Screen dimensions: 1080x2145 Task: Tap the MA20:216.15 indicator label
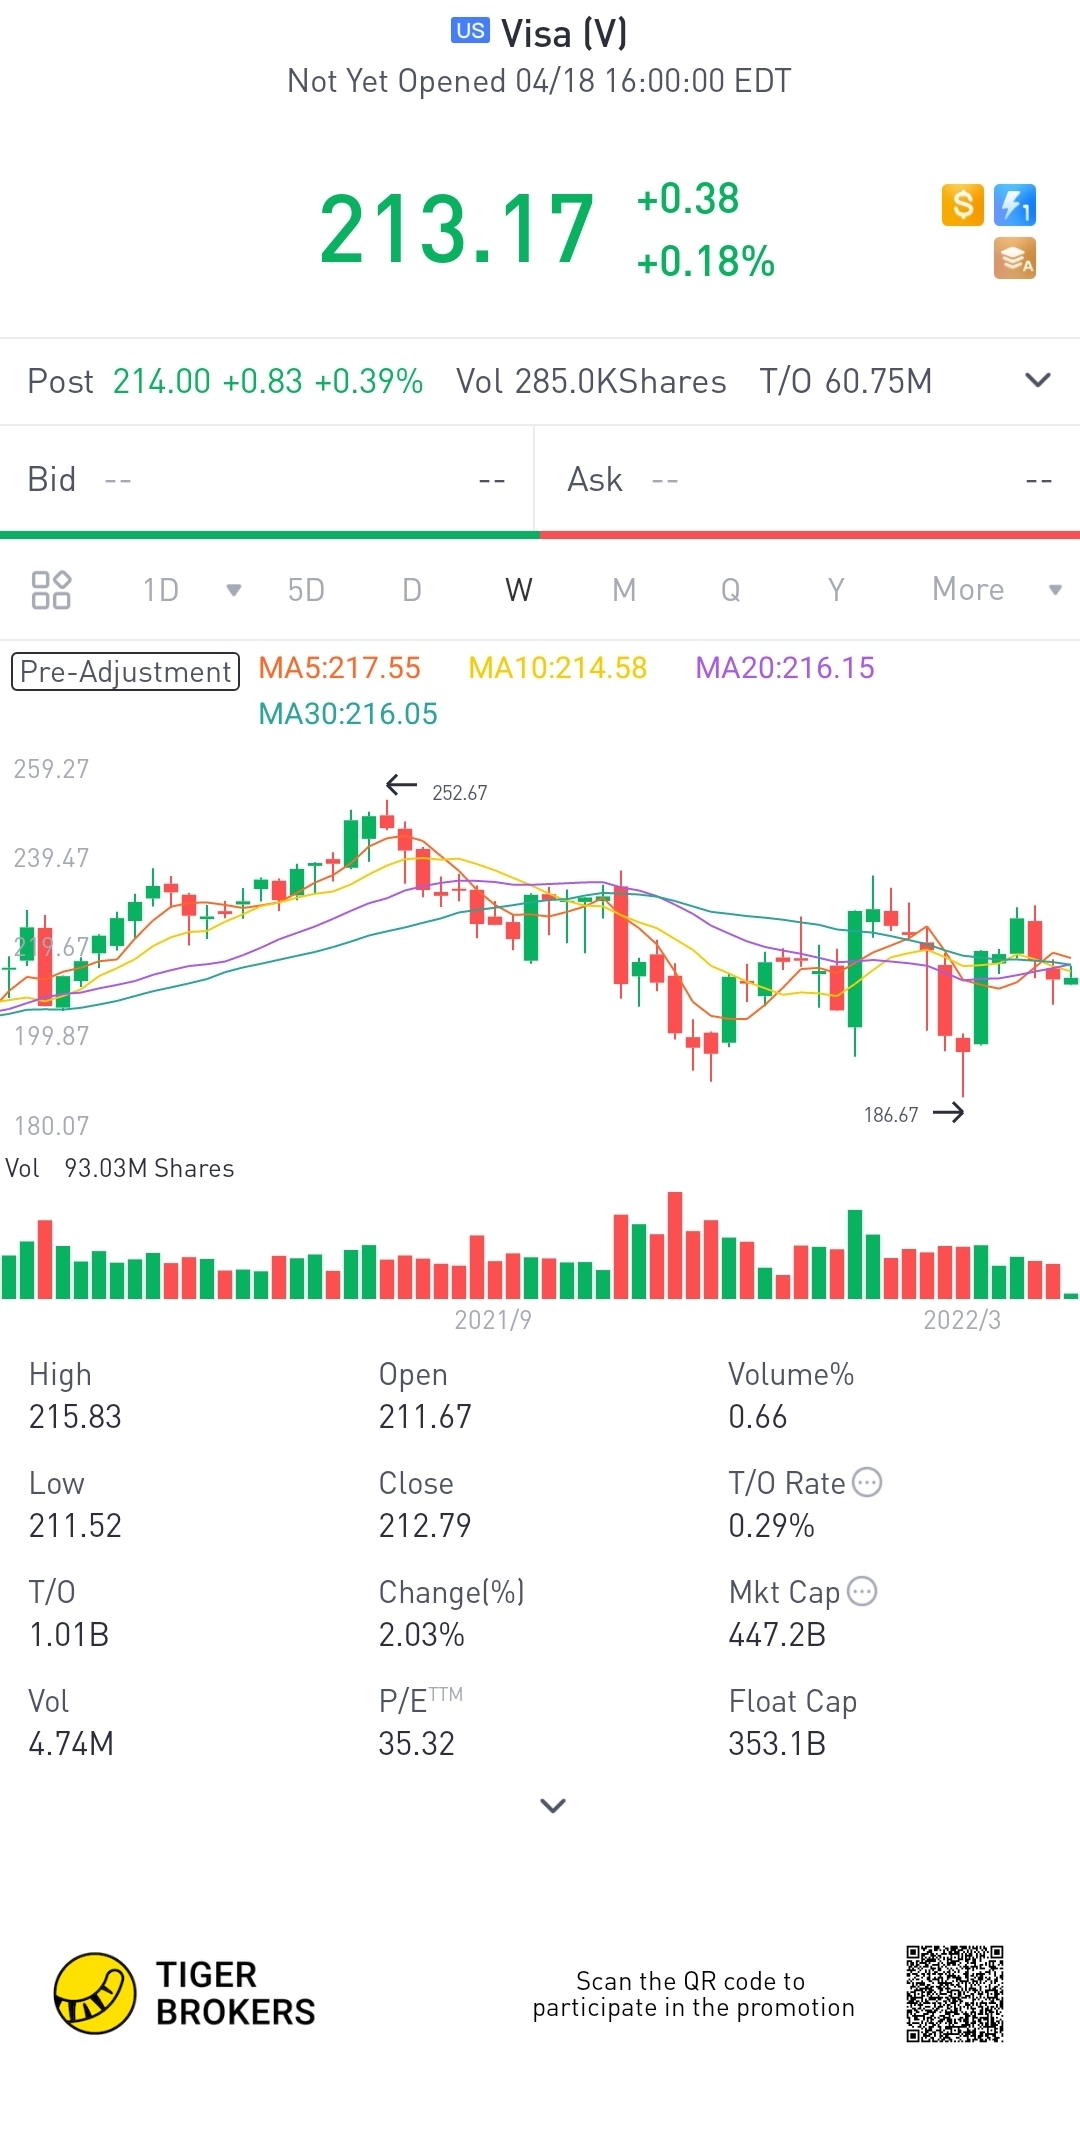point(785,668)
